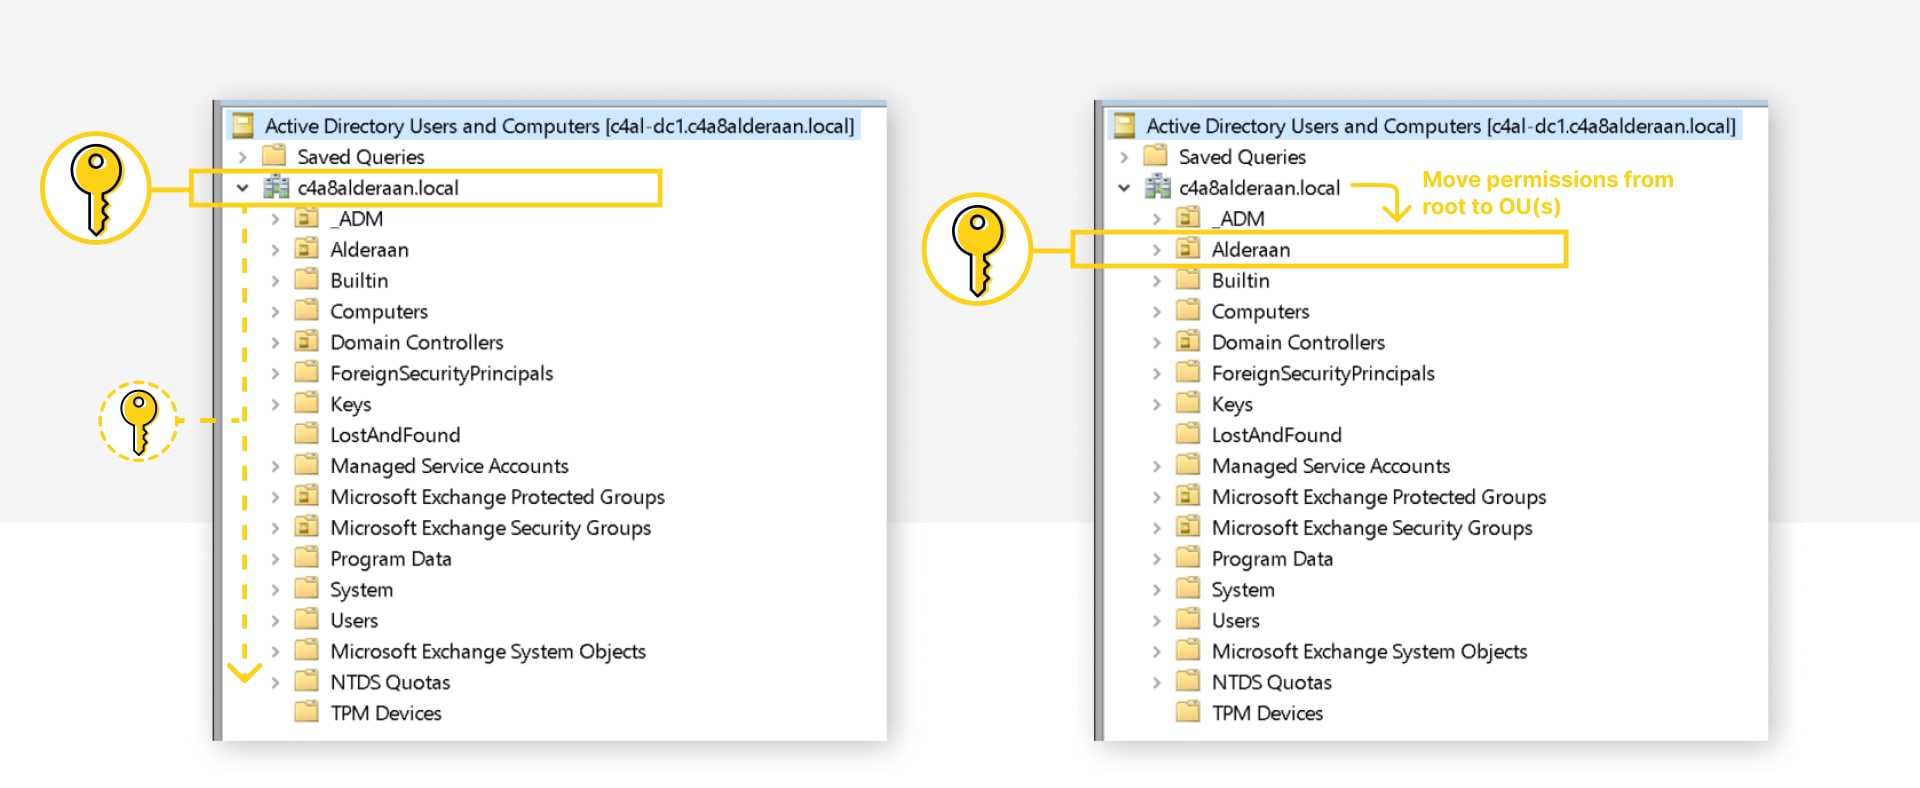Click the Domain Controllers OU icon in left tree
The image size is (1920, 788).
[307, 342]
